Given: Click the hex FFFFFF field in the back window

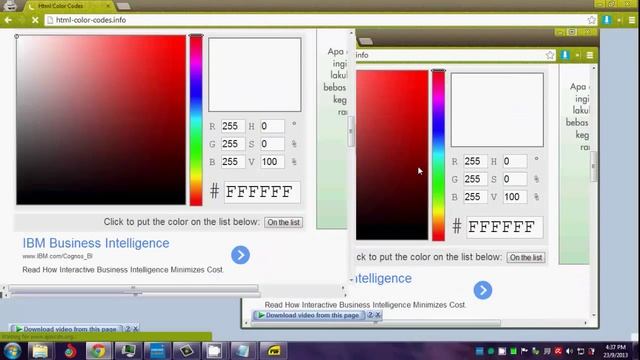Looking at the screenshot, I should click(504, 227).
